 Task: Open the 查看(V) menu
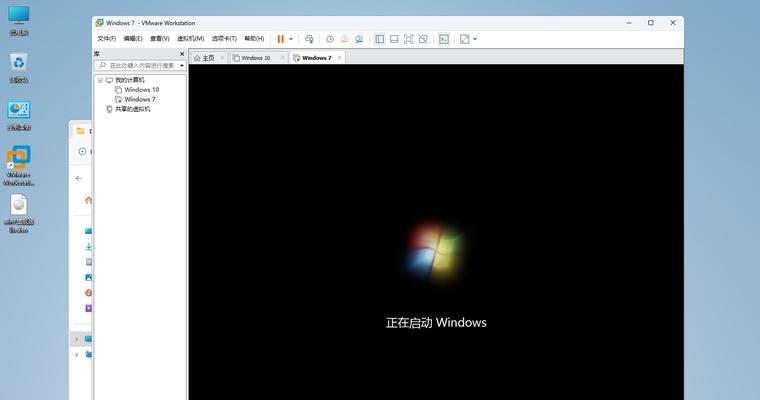(159, 39)
